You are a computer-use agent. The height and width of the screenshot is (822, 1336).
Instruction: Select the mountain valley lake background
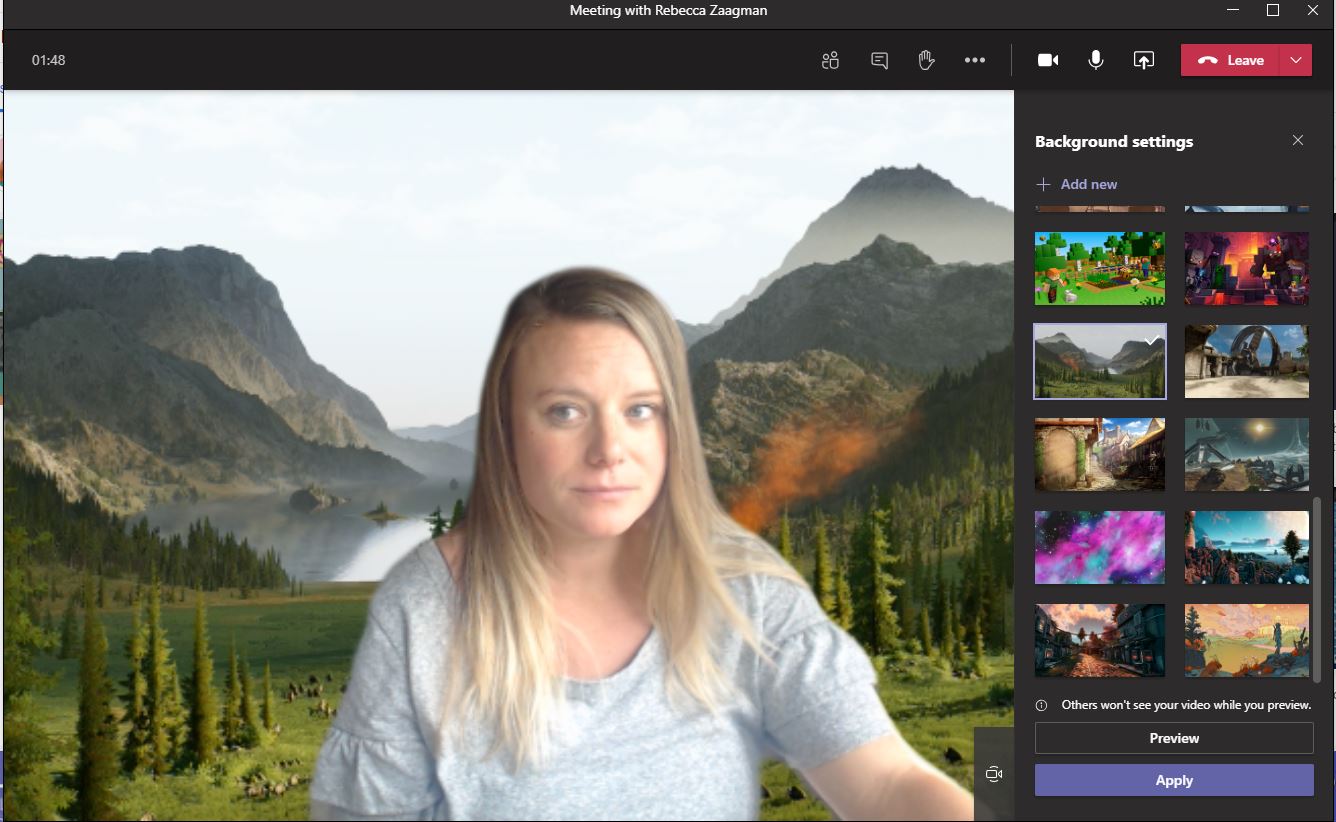pyautogui.click(x=1100, y=361)
